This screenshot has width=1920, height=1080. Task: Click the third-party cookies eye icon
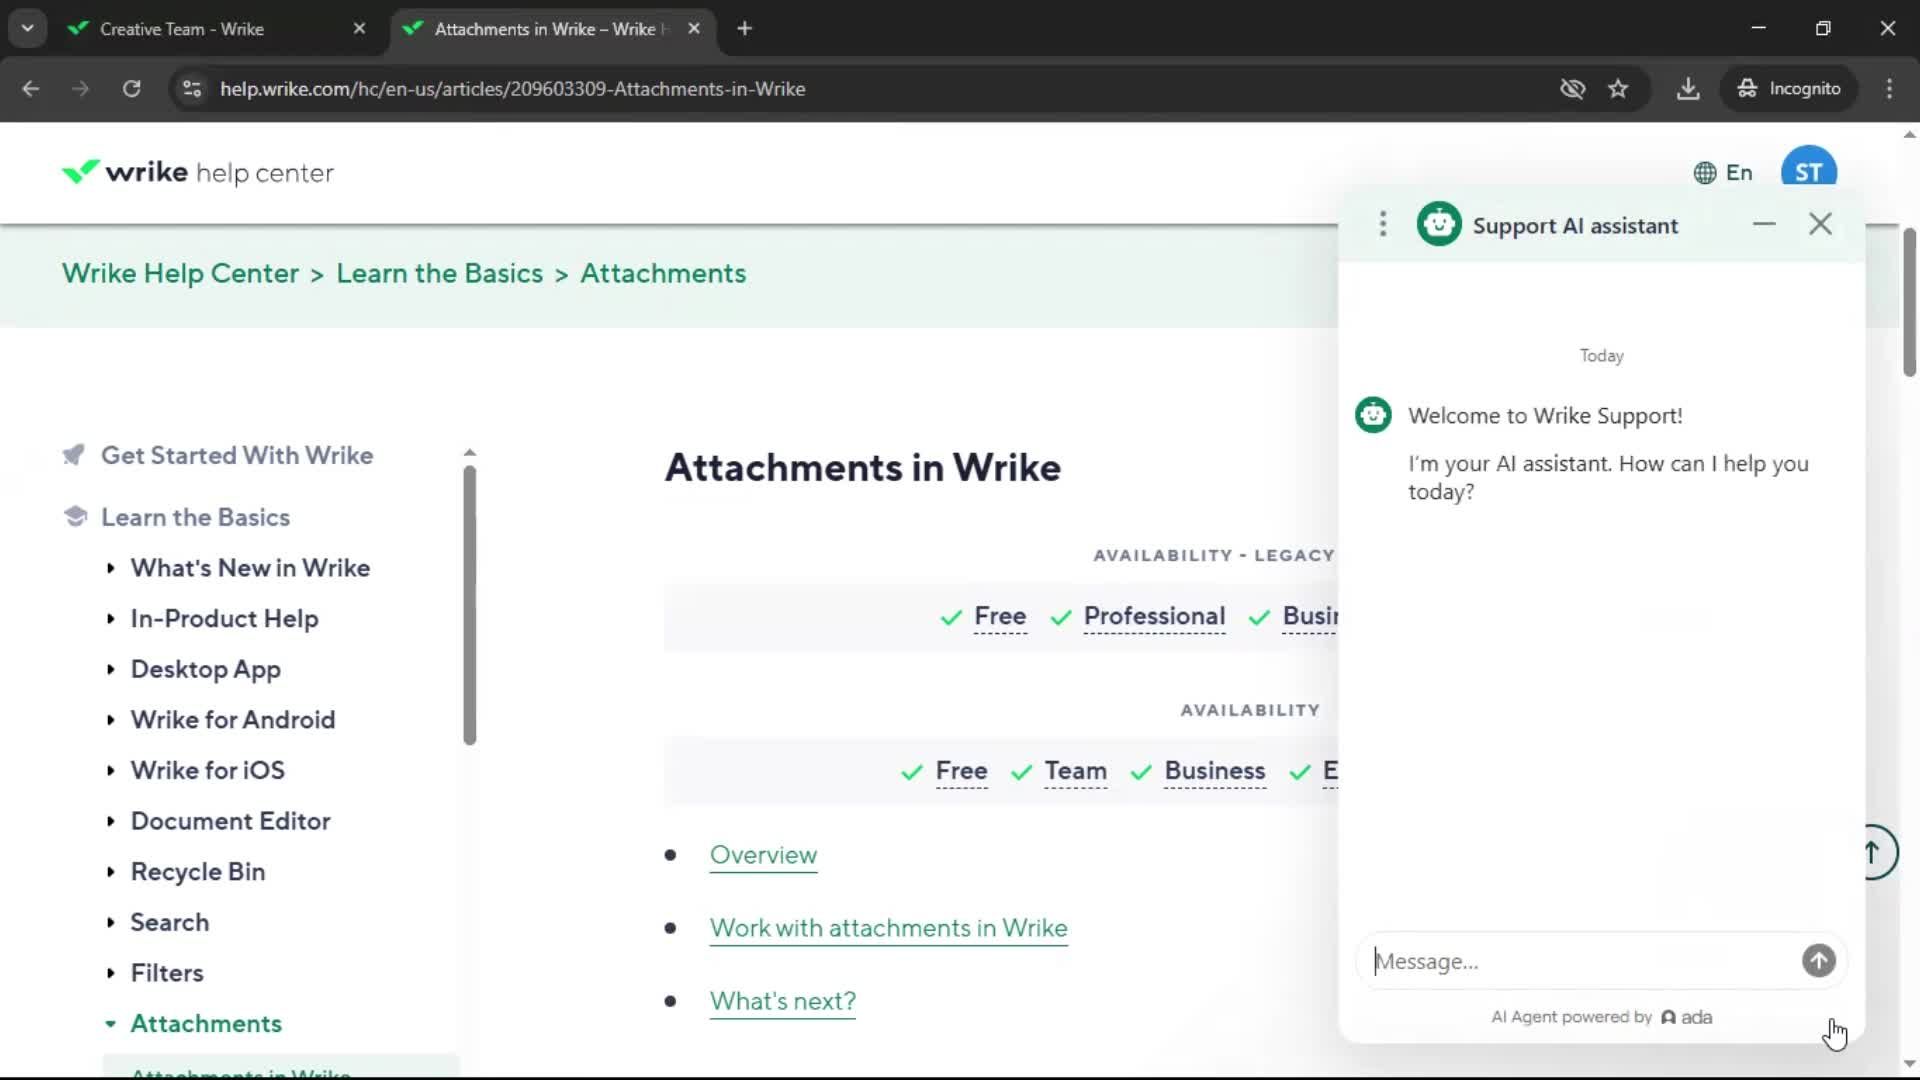[1572, 89]
